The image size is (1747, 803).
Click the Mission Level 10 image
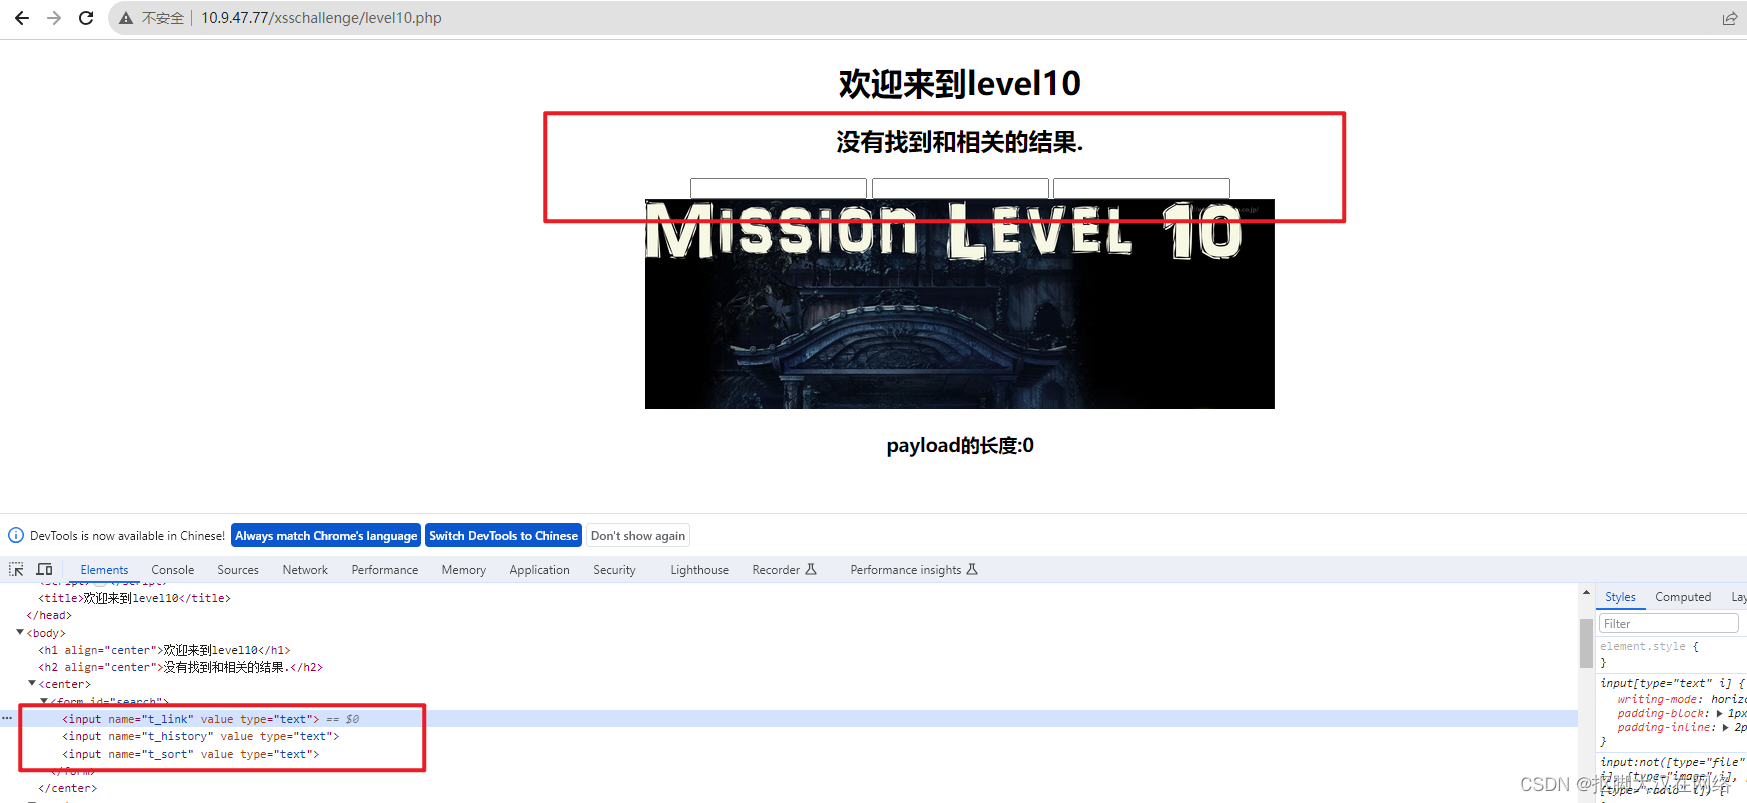960,304
